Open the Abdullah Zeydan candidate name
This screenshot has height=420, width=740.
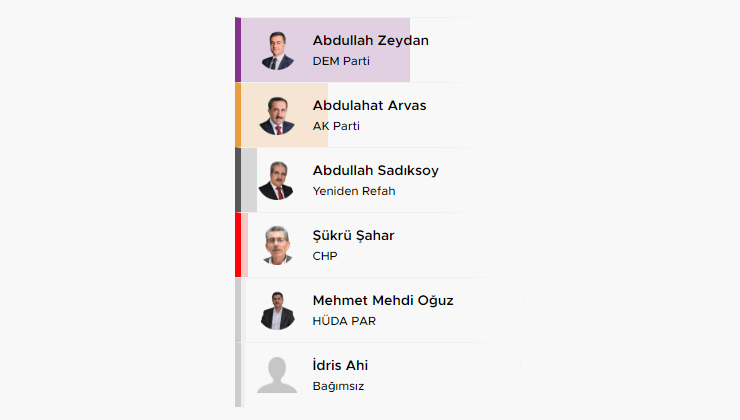click(370, 40)
